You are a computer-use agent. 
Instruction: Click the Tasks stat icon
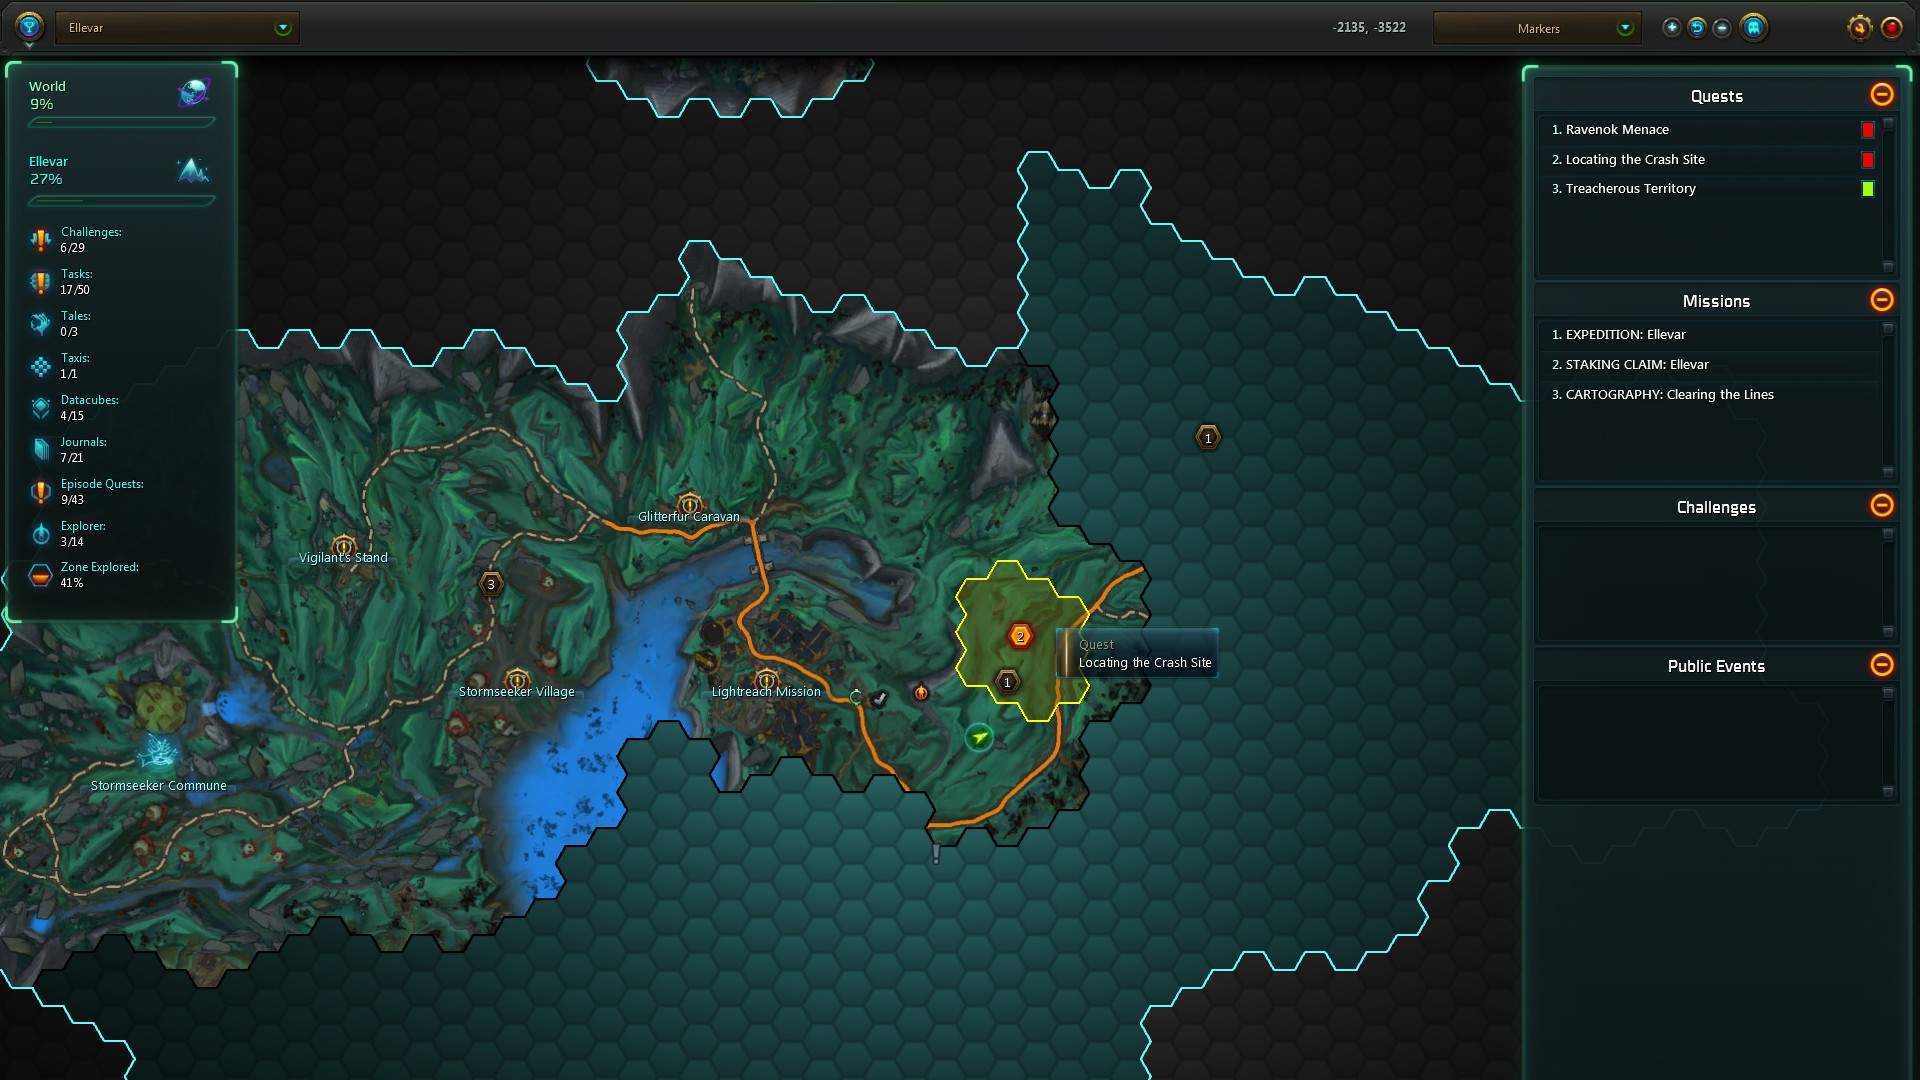pos(40,282)
